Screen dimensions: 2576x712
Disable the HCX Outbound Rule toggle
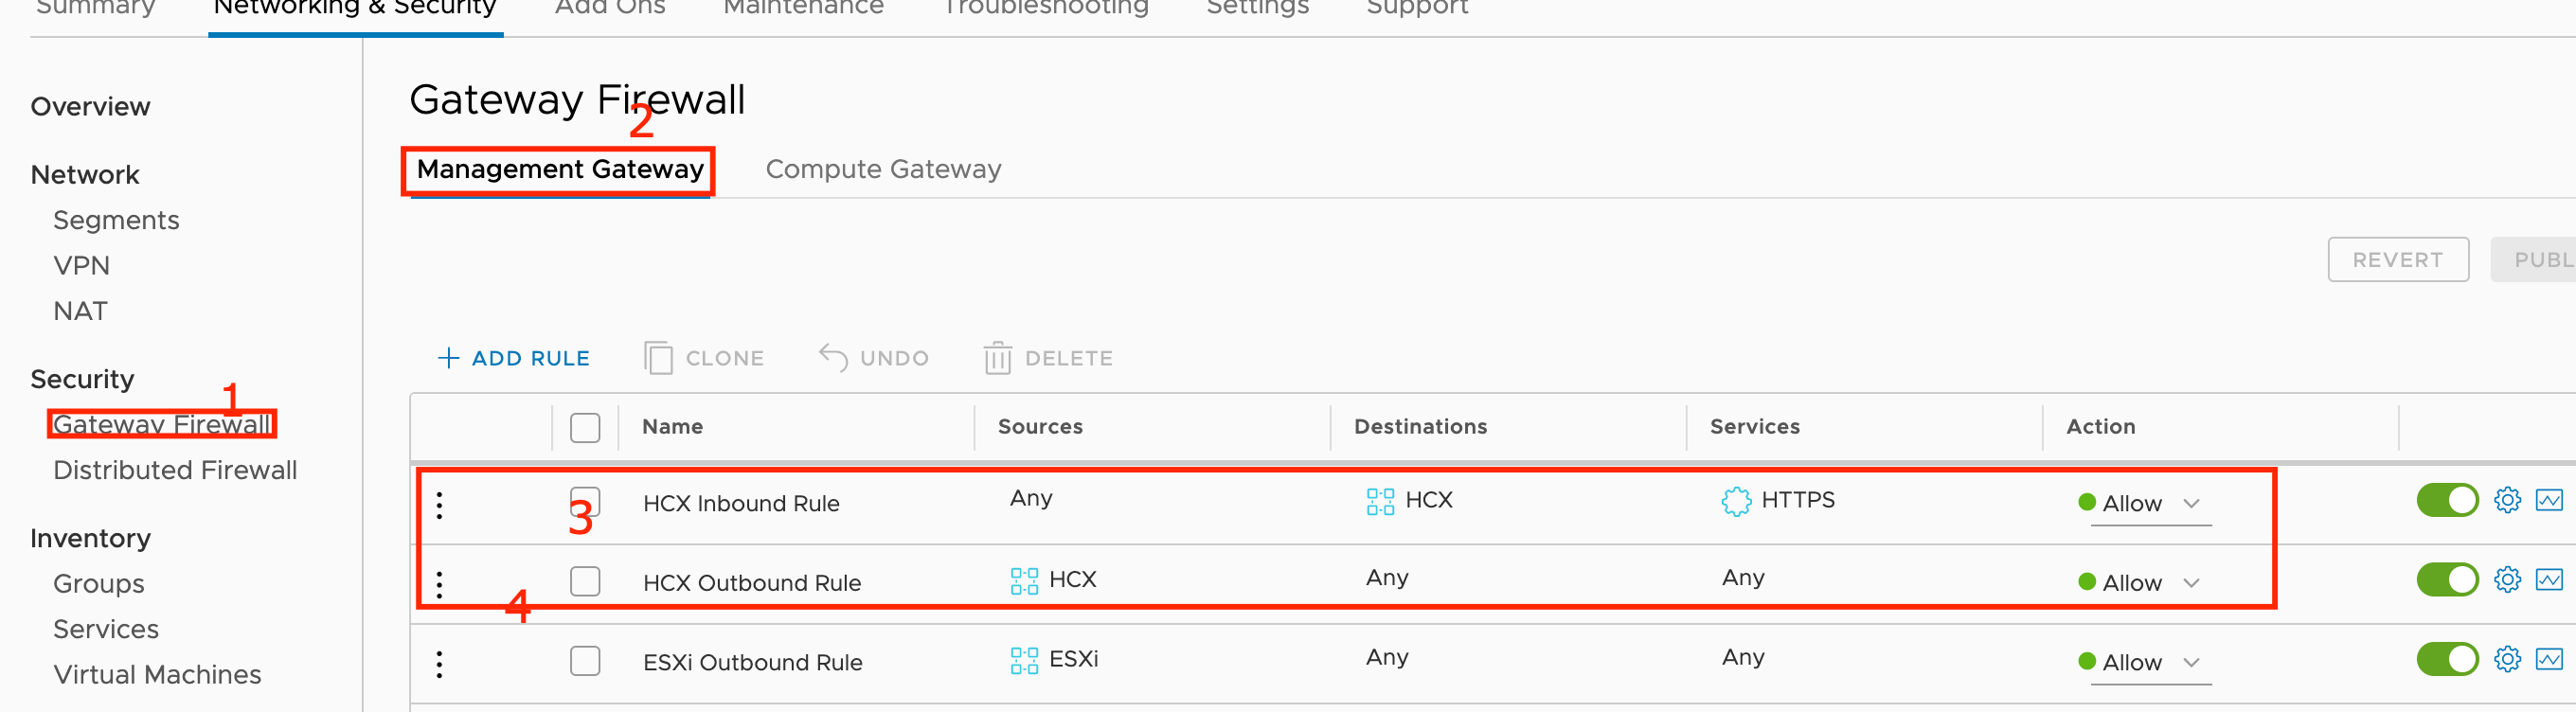point(2446,580)
